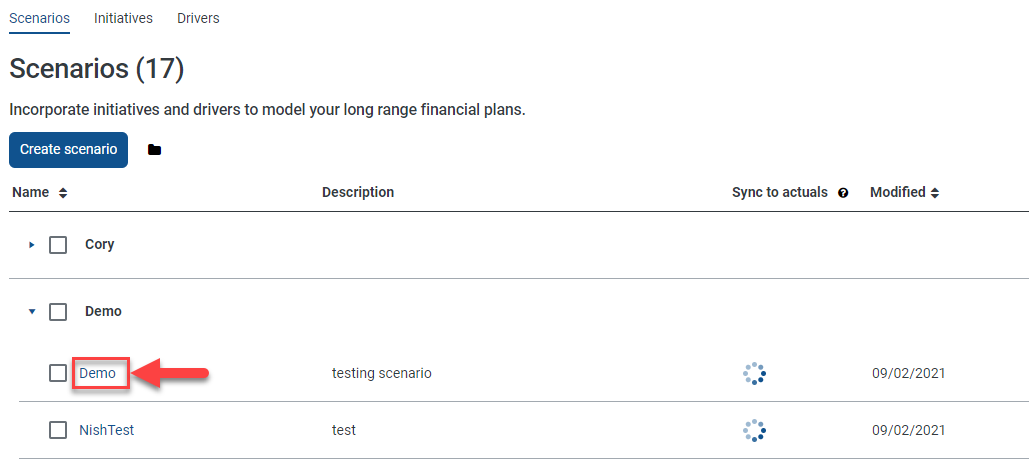This screenshot has width=1029, height=475.
Task: Select the NishTest scenario checkbox
Action: tap(58, 430)
